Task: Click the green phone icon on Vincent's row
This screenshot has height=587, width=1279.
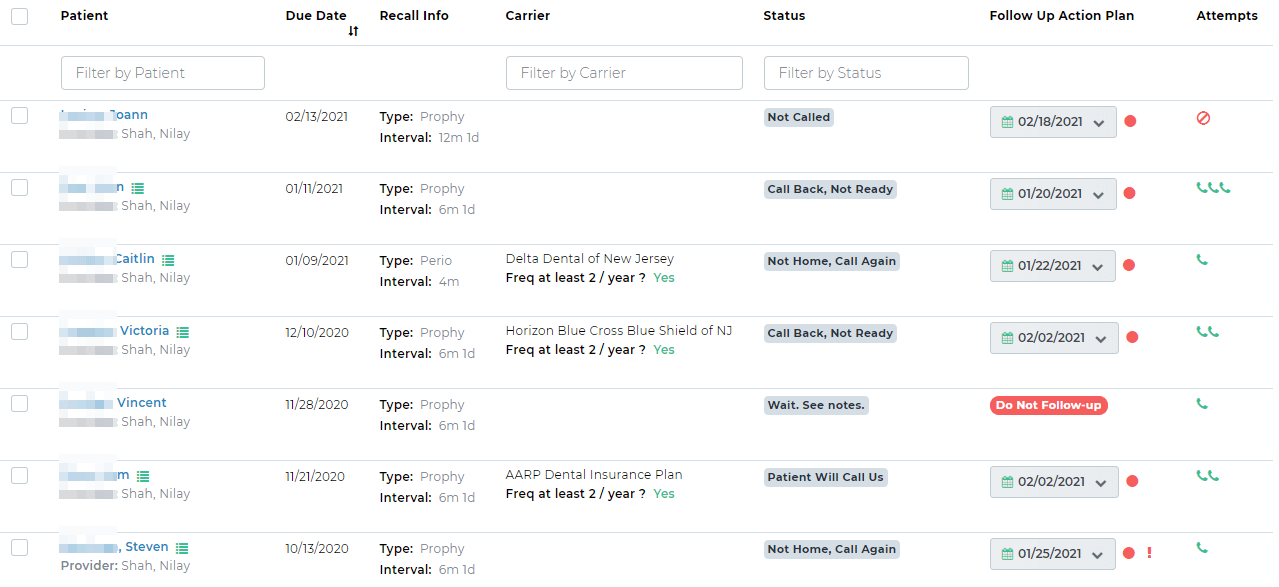Action: click(x=1202, y=404)
